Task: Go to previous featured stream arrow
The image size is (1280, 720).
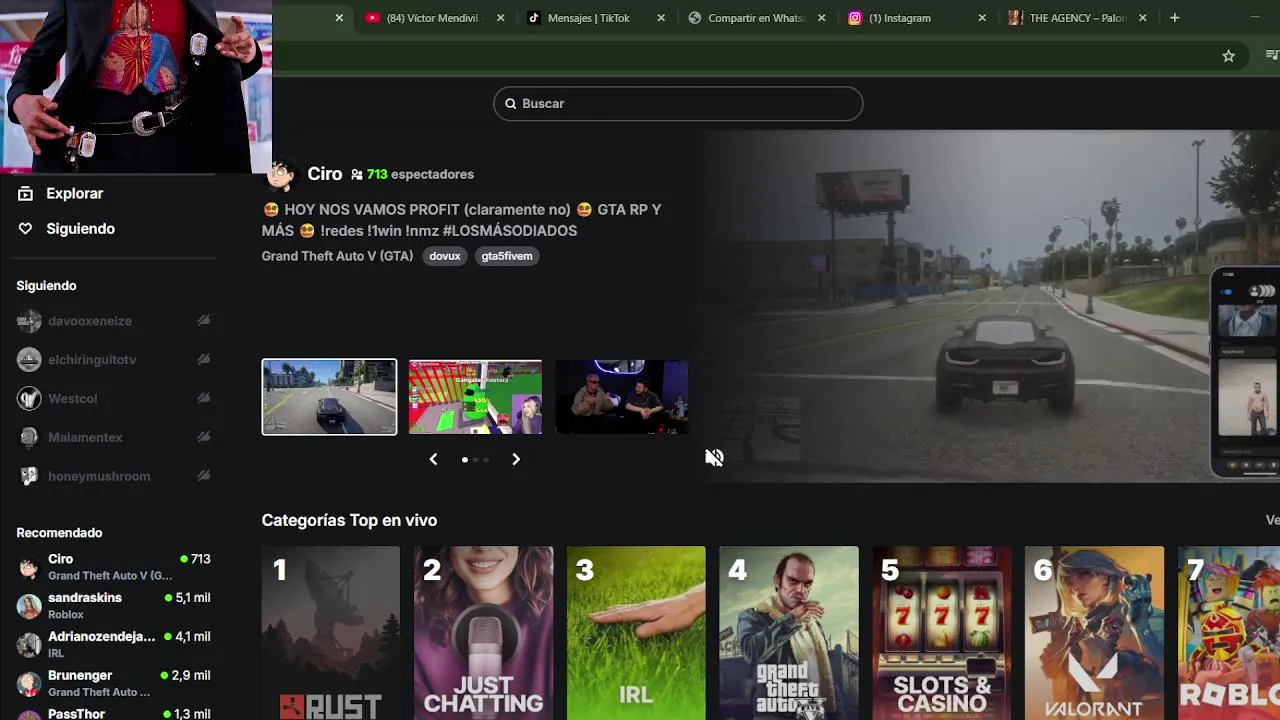Action: (x=433, y=459)
